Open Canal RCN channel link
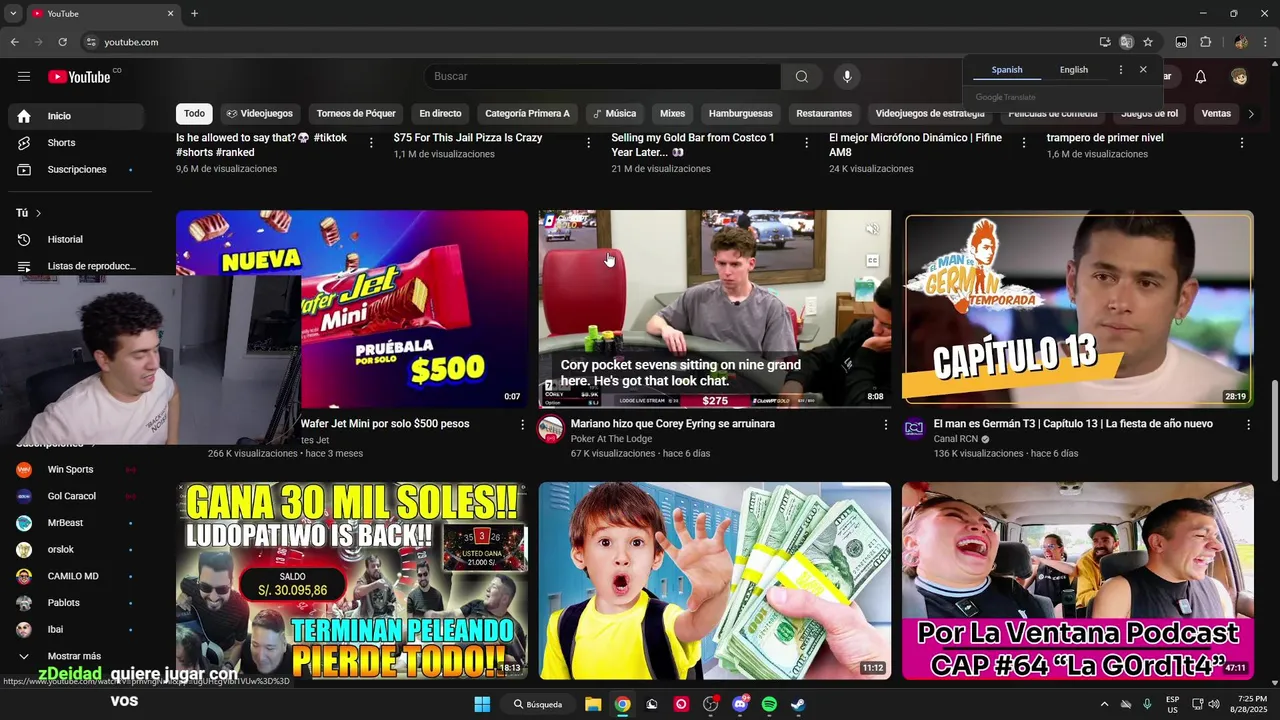This screenshot has width=1280, height=720. tap(955, 439)
